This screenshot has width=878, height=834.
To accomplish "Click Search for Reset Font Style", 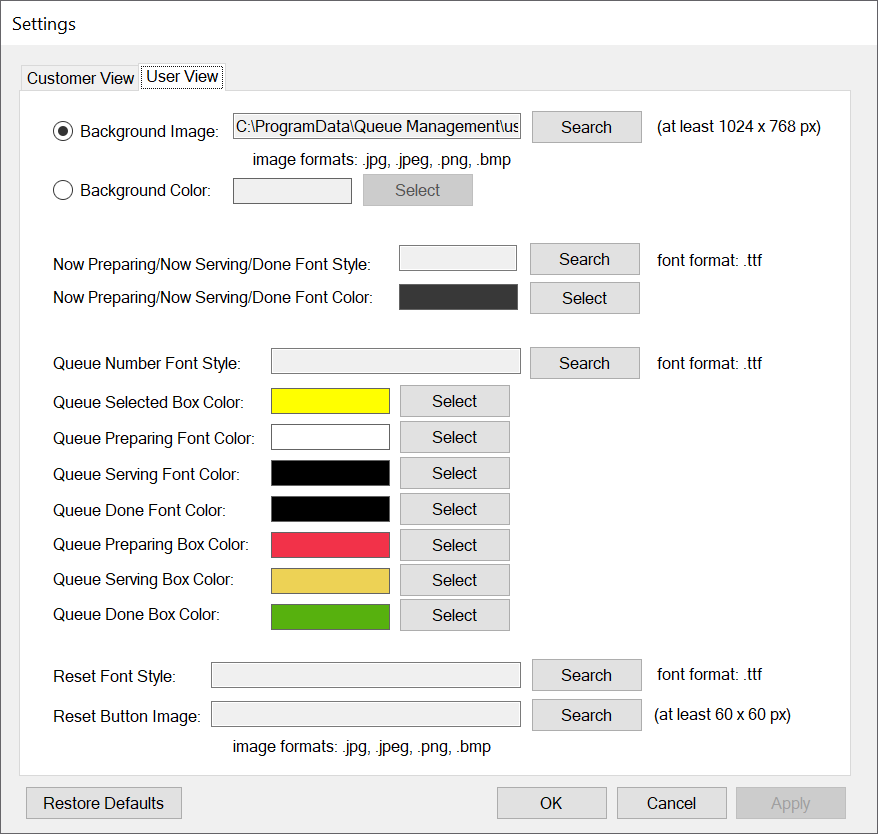I will (586, 675).
